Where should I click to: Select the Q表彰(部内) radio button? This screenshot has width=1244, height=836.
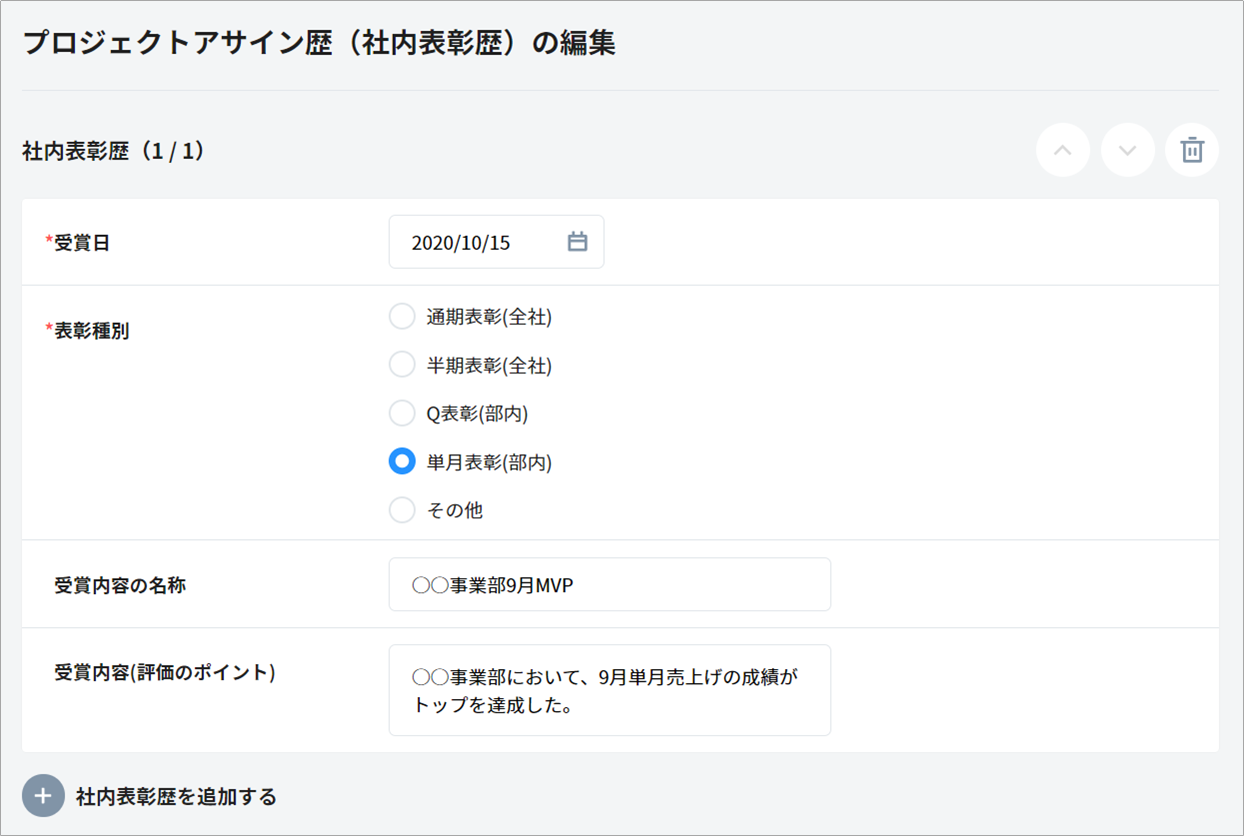point(402,413)
